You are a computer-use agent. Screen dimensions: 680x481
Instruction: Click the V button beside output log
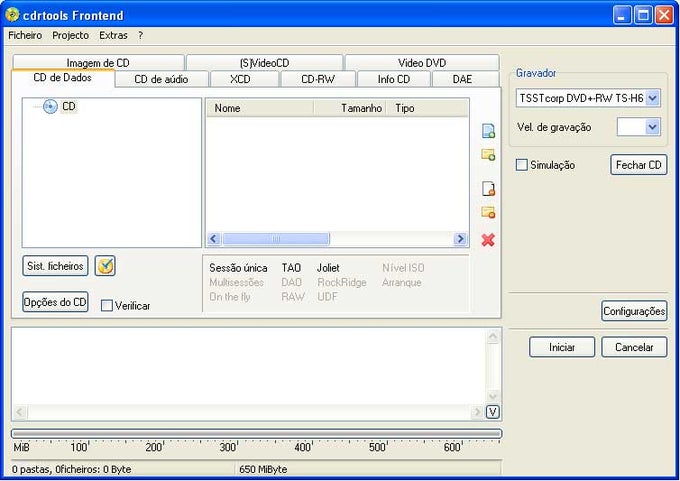coord(493,412)
